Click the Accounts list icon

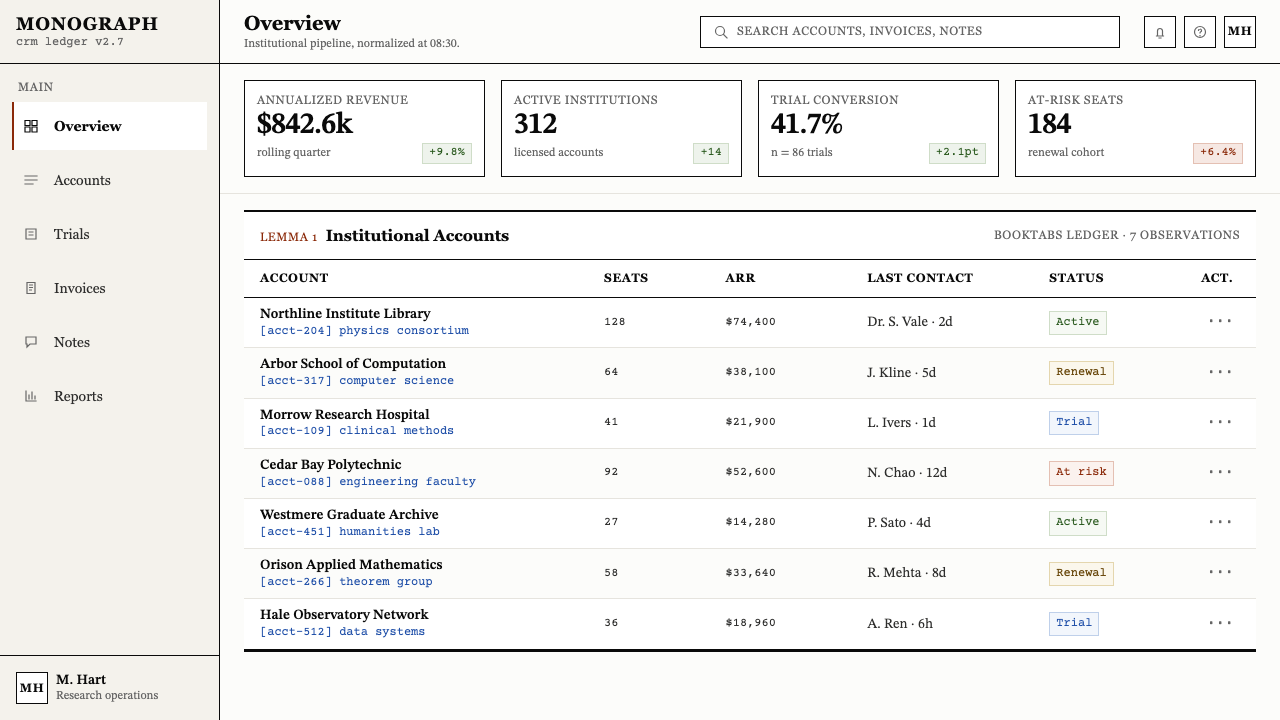click(x=31, y=180)
